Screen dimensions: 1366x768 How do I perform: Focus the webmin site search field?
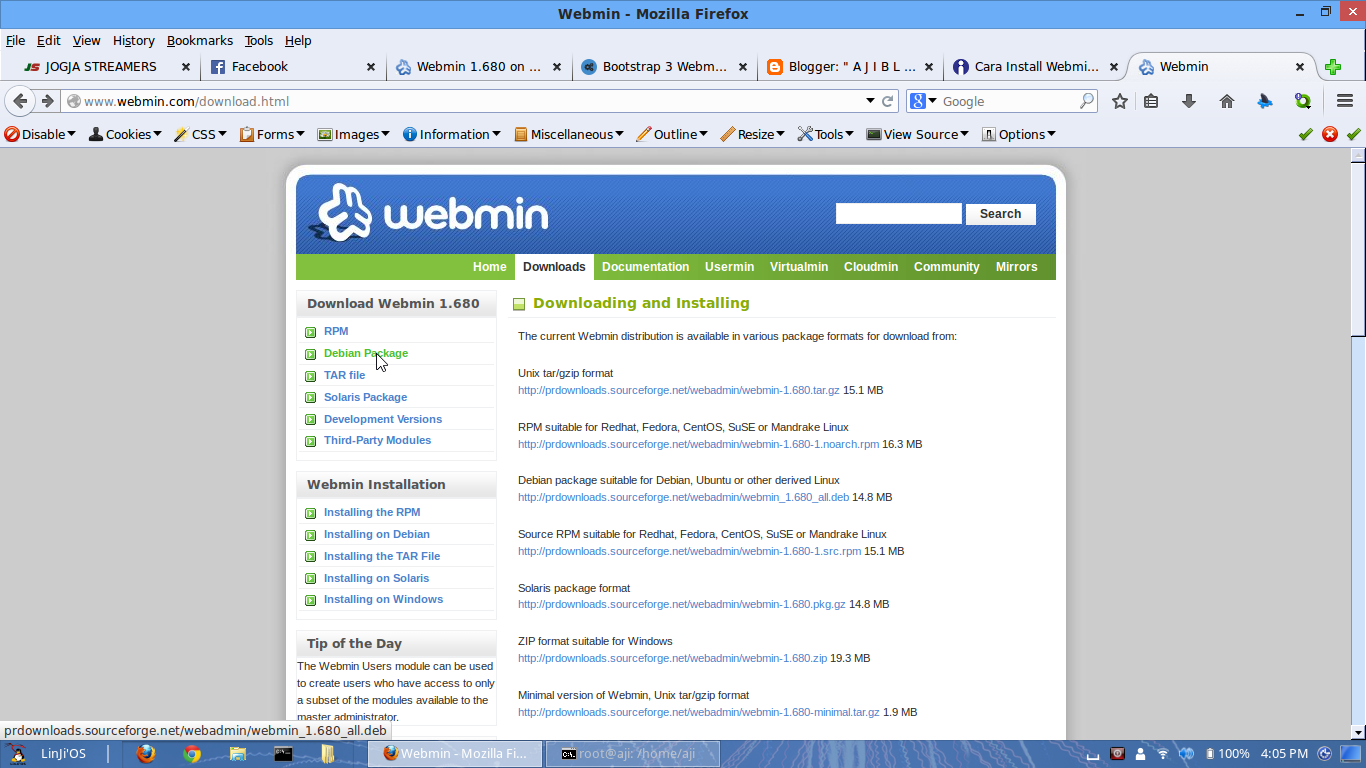(898, 214)
